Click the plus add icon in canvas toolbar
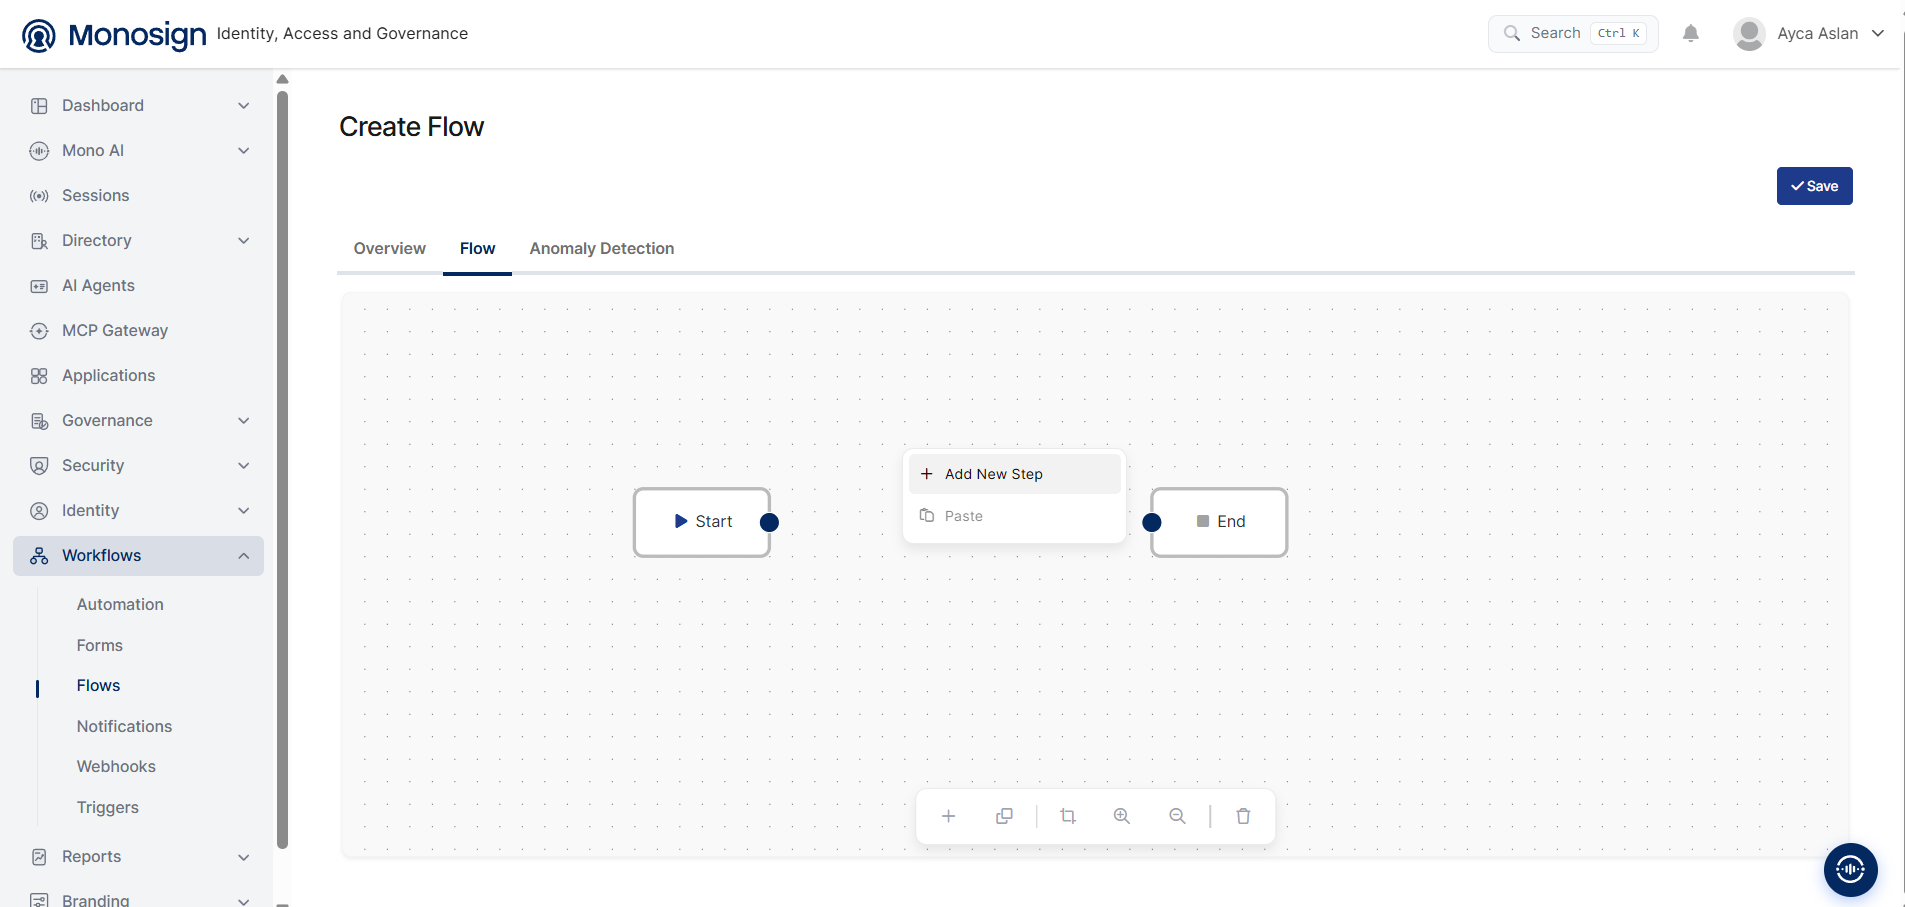 [x=948, y=816]
